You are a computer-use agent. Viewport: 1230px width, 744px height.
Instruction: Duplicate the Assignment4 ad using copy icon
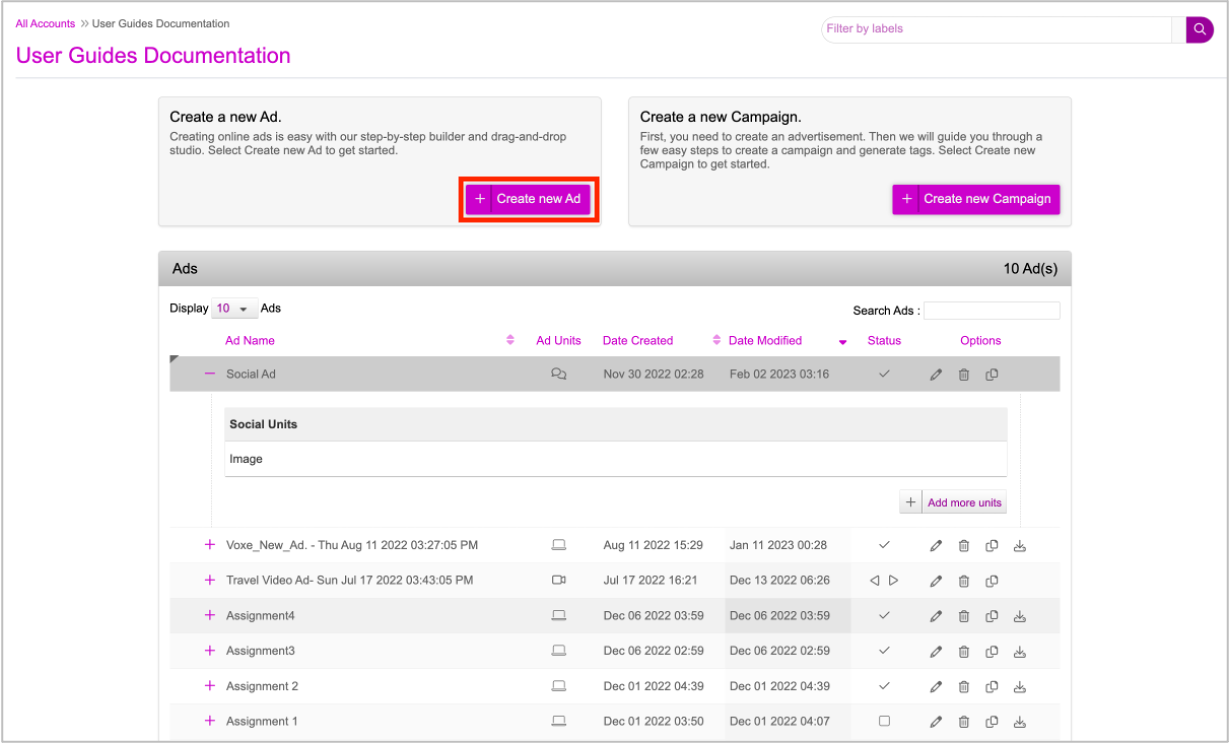point(992,616)
